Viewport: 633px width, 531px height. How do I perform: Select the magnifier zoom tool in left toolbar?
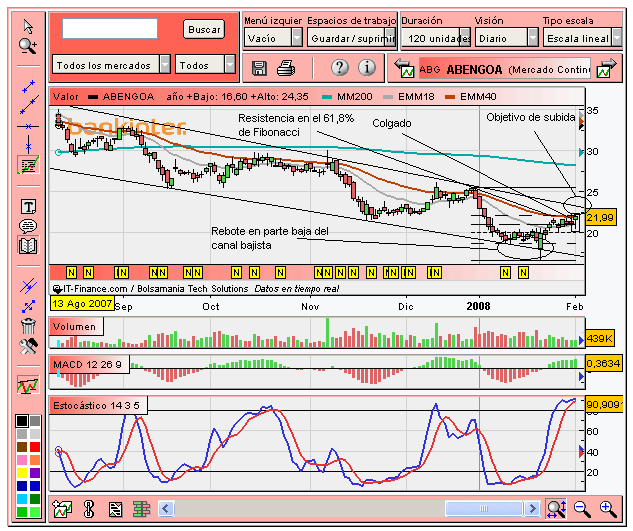[28, 46]
